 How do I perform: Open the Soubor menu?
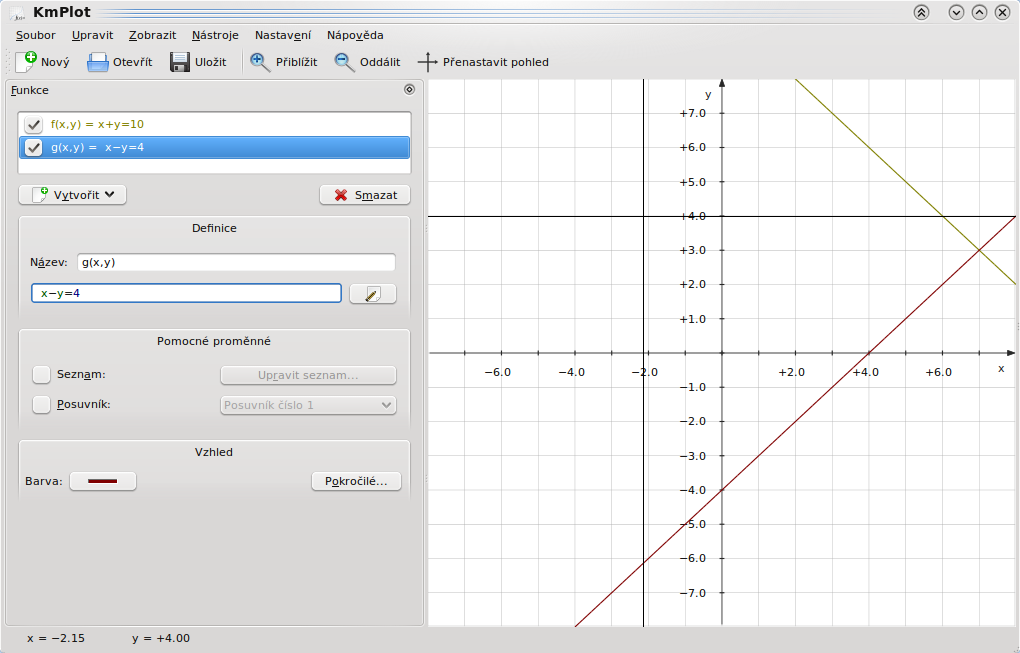(36, 35)
